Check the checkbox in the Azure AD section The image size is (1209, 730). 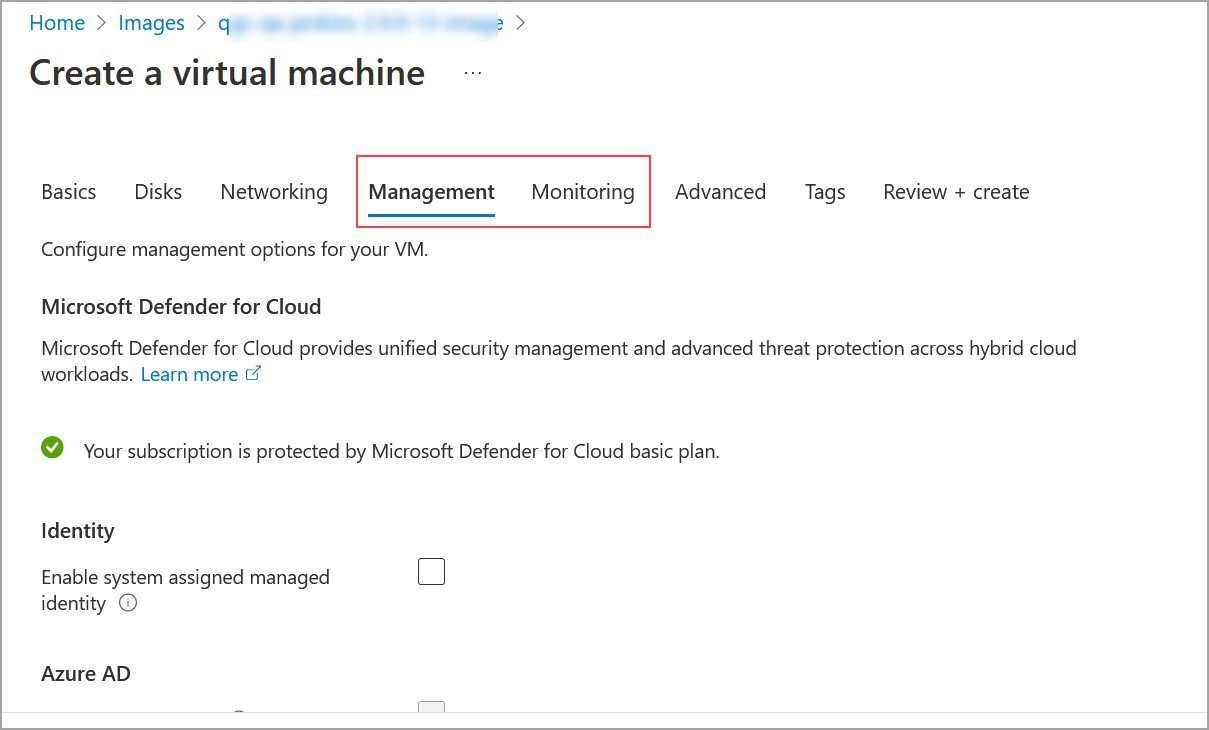(430, 712)
